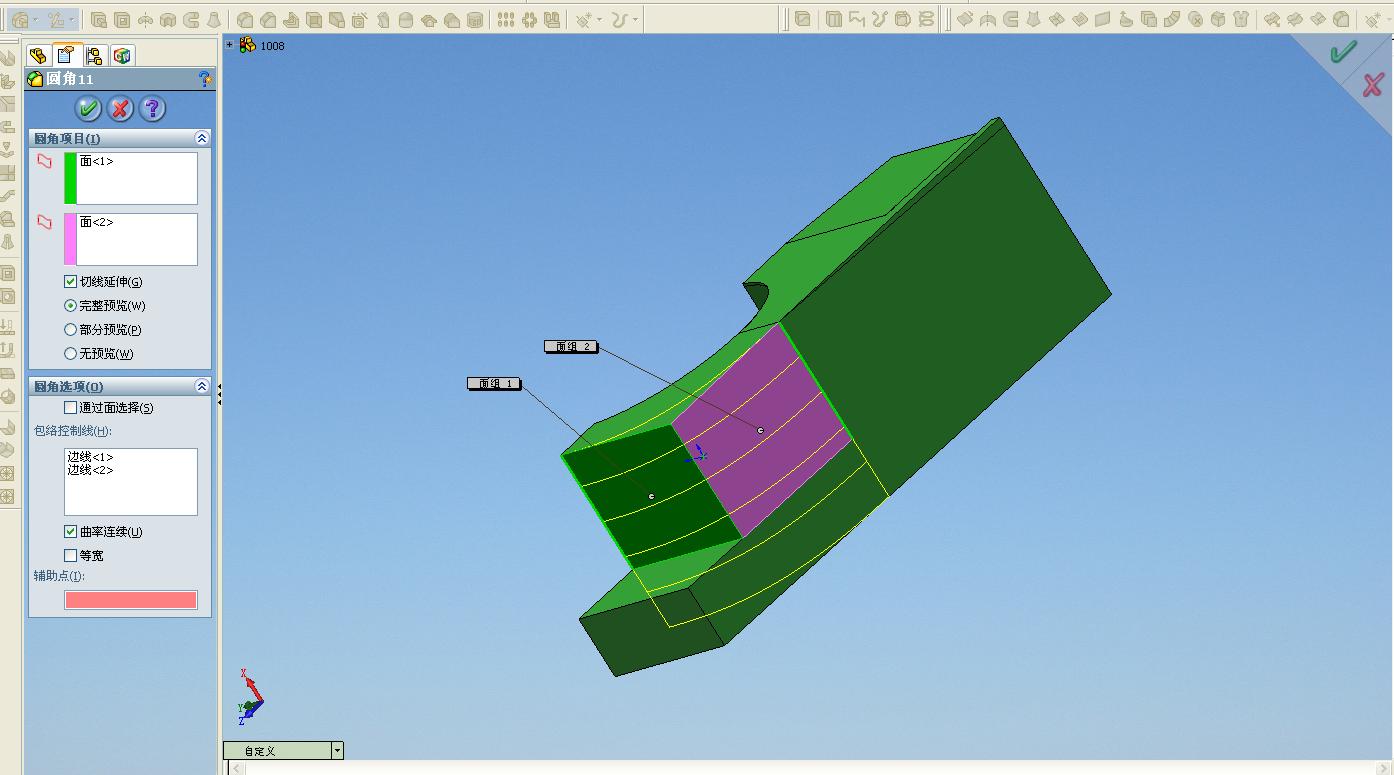Click the curves tool icon in toolbar
Image resolution: width=1394 pixels, height=775 pixels.
click(x=620, y=20)
